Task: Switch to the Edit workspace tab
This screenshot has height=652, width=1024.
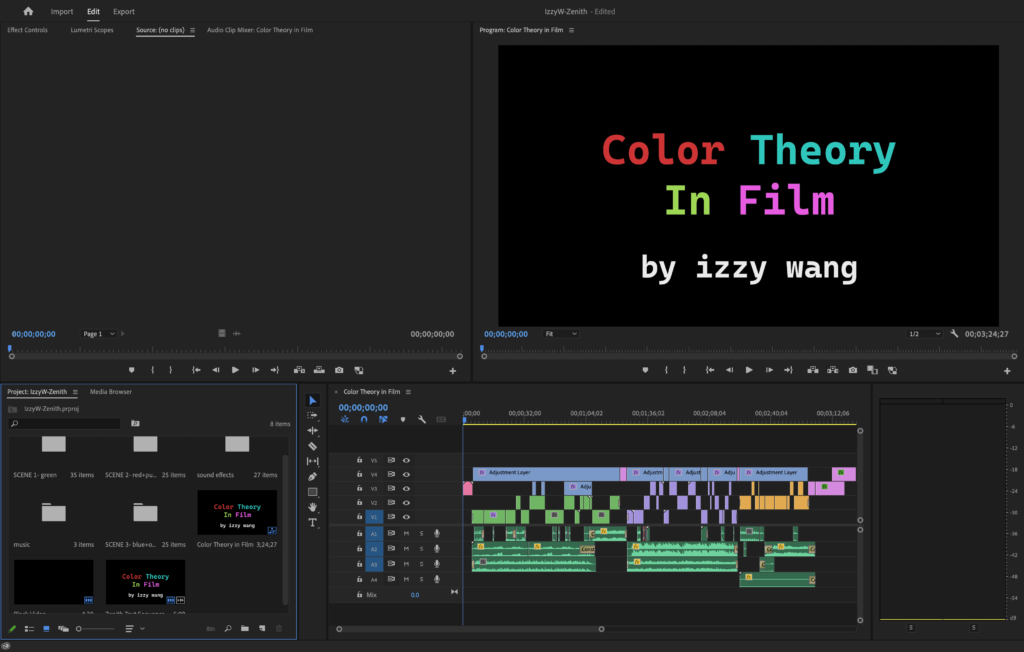Action: point(93,12)
